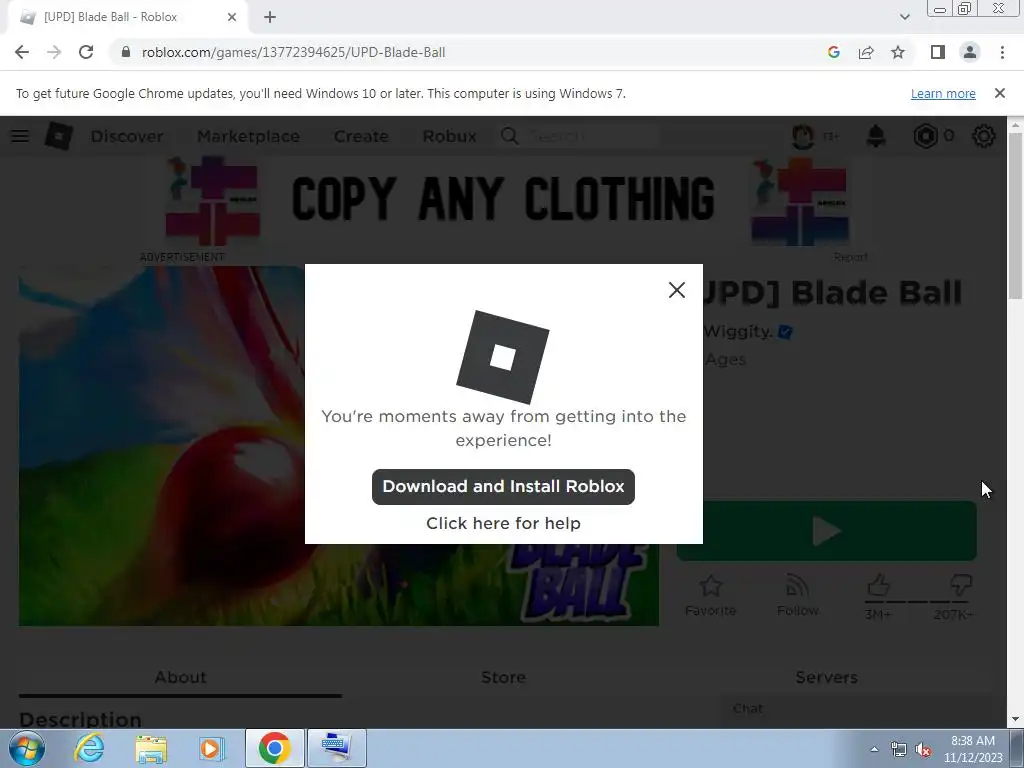Dismiss the Chrome update notification bar
Screen dimensions: 1024x768
click(1000, 93)
